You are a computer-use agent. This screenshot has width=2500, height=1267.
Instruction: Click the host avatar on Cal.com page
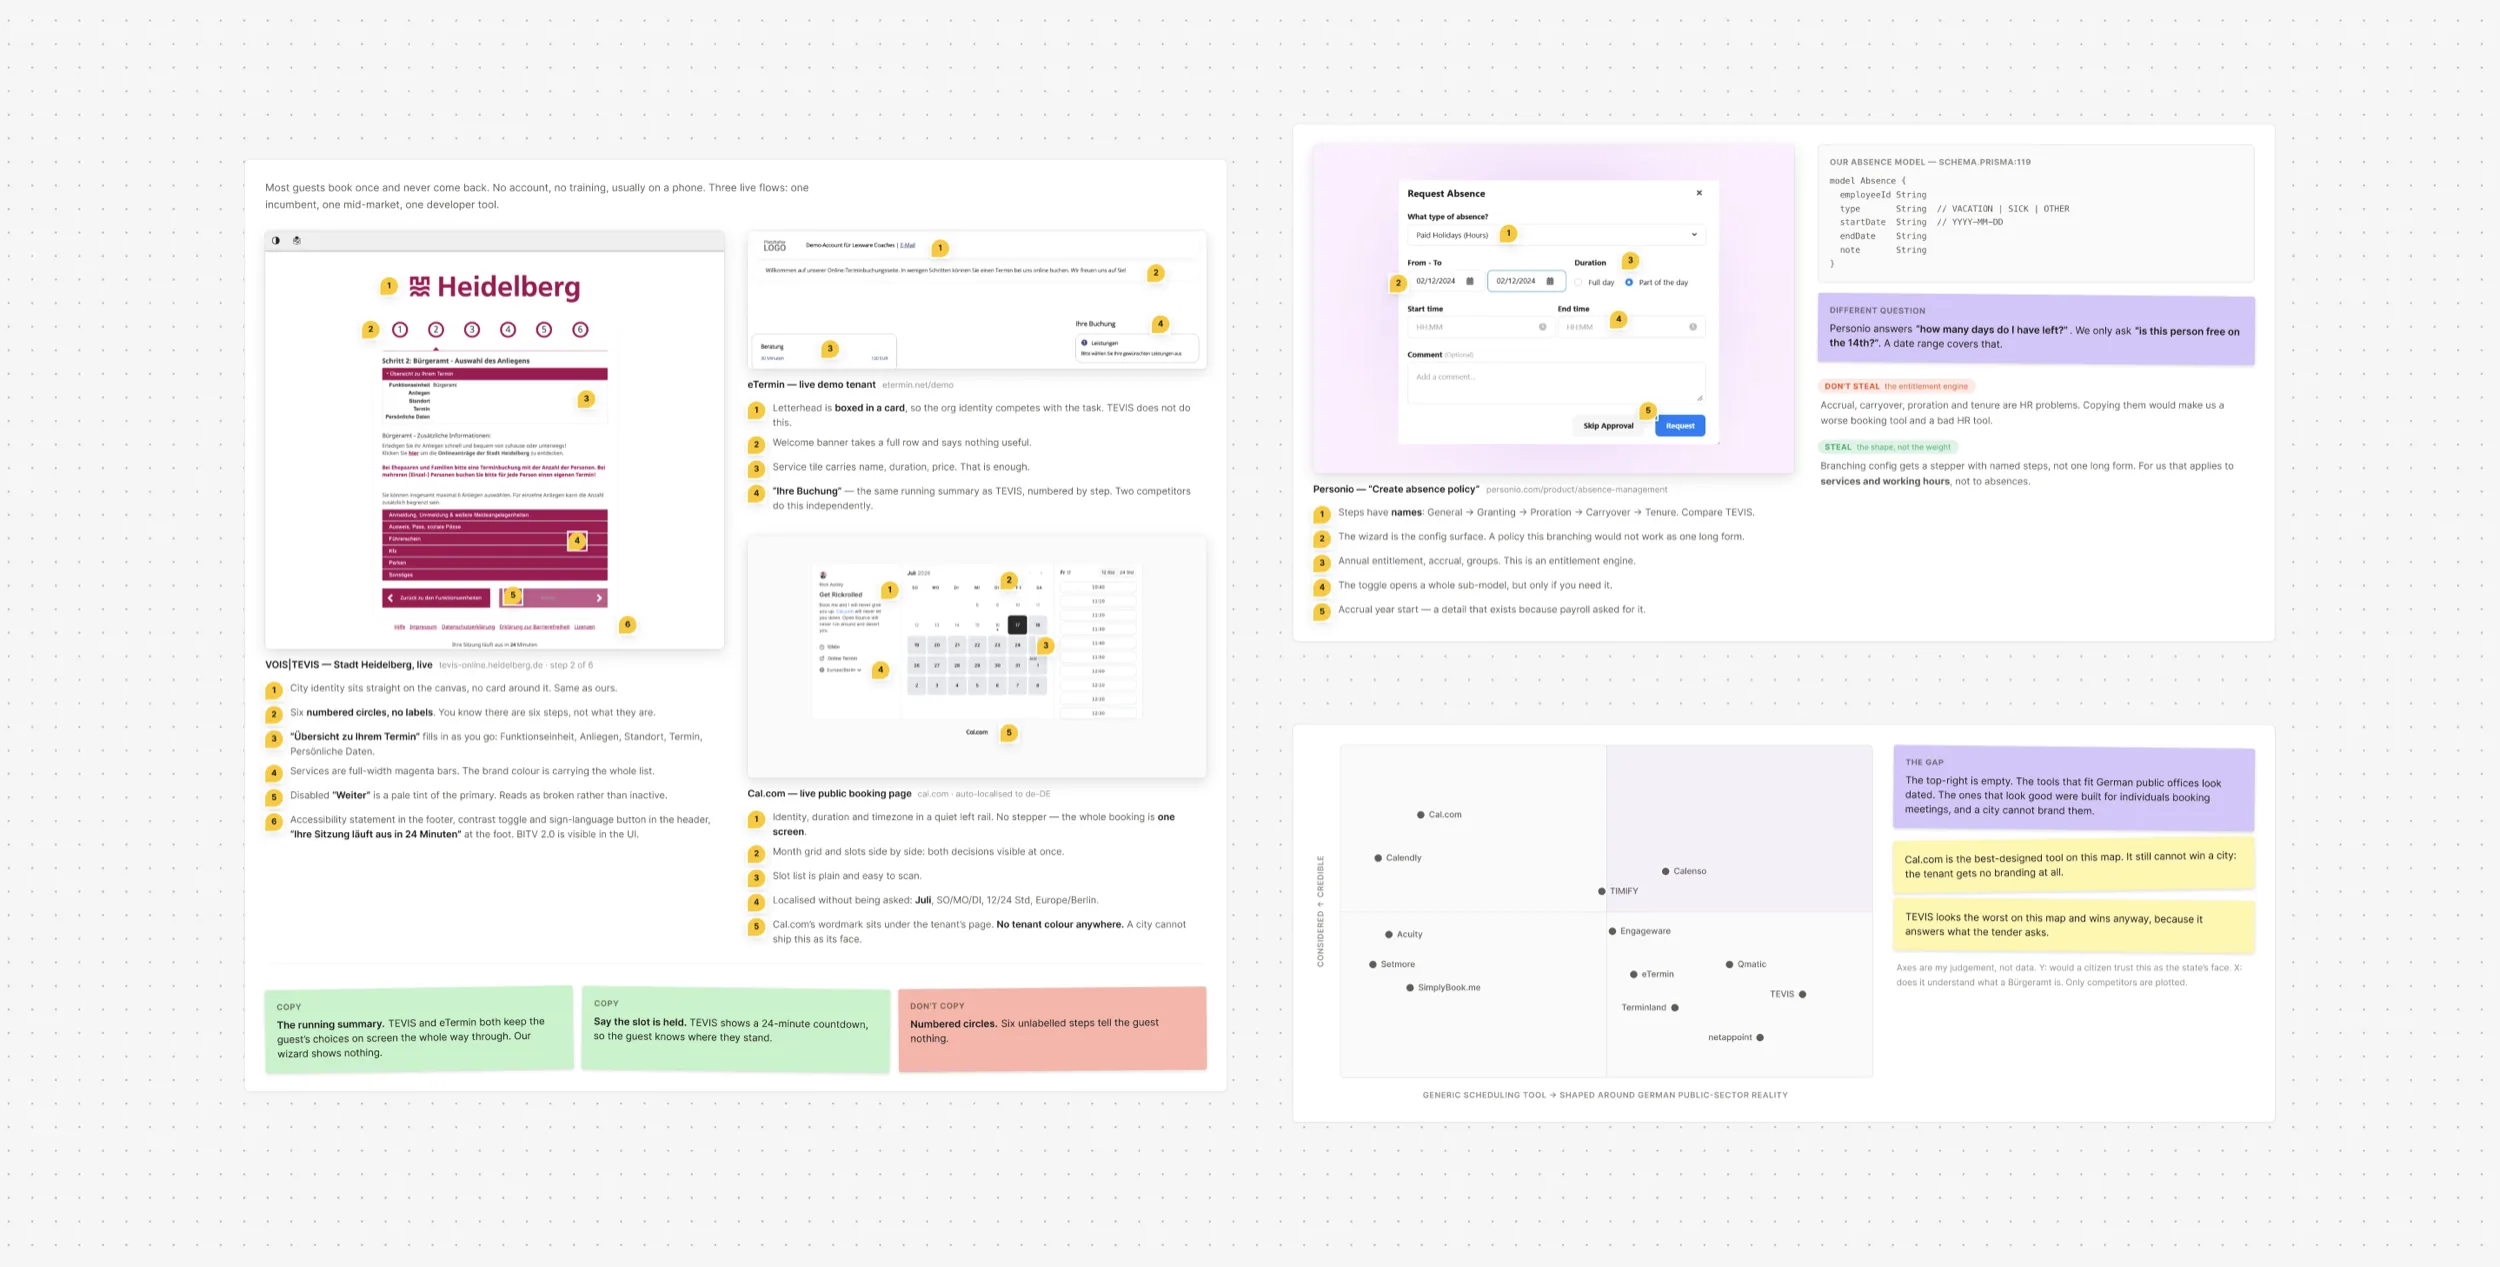coord(823,575)
